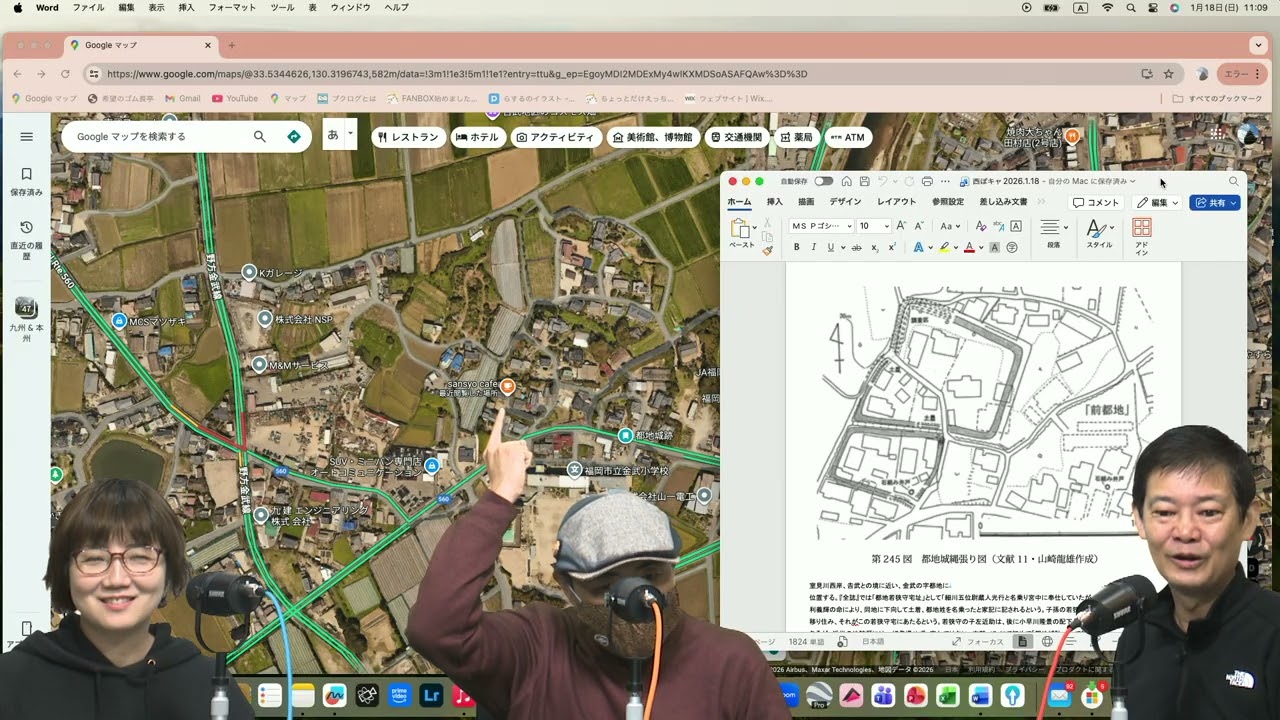1280x720 pixels.
Task: Click the 共有 share button
Action: 1214,202
